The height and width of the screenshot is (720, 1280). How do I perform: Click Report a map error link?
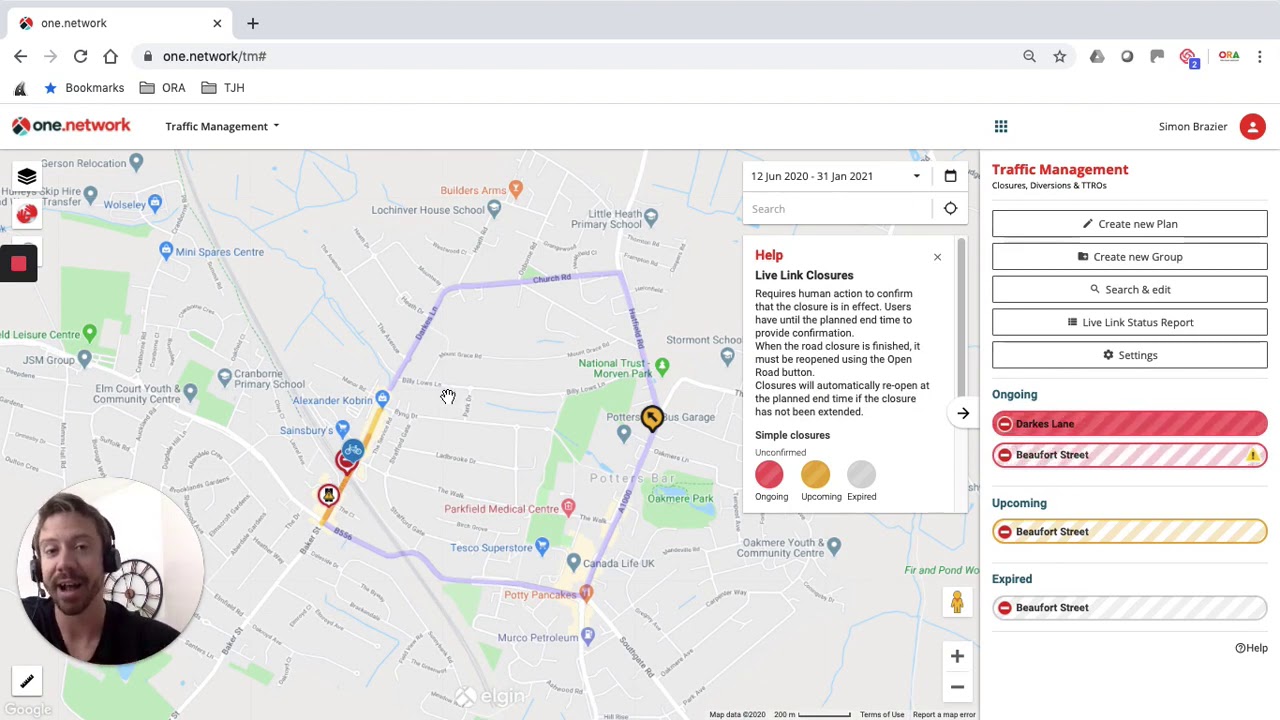click(x=944, y=715)
